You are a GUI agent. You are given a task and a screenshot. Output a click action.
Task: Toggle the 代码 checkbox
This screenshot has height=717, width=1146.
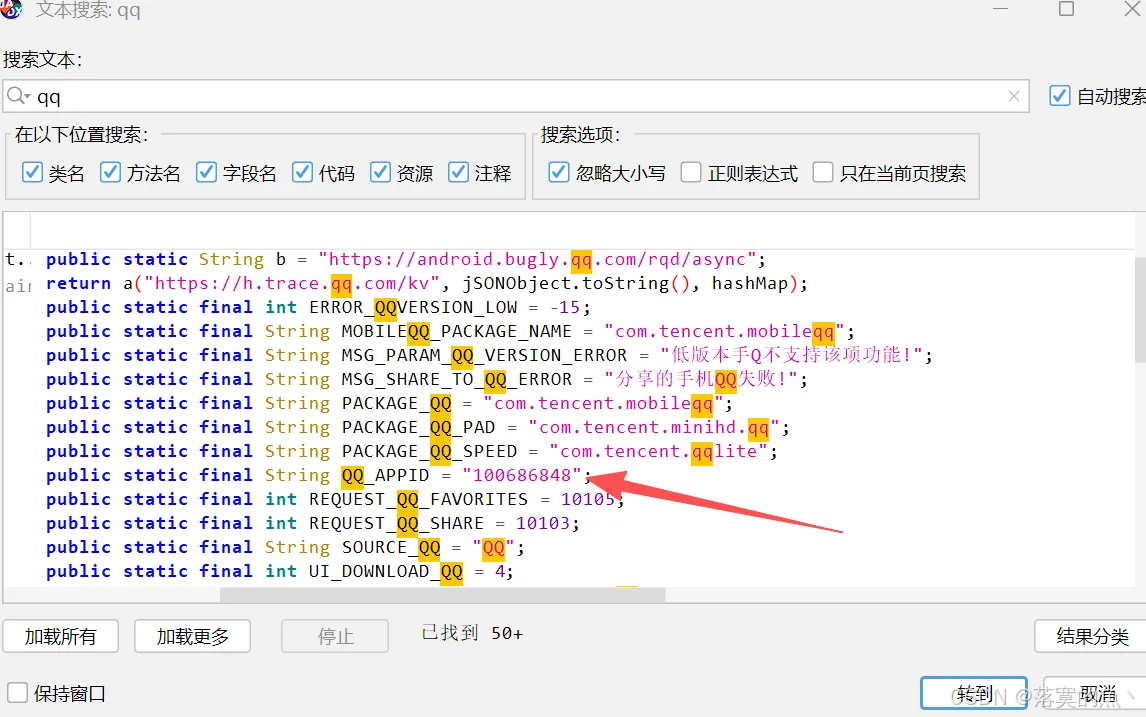coord(303,172)
